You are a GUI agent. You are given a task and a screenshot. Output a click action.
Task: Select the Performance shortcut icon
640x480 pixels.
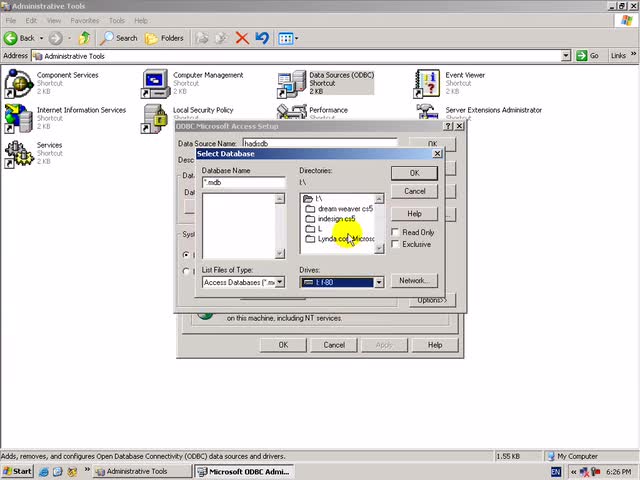(291, 111)
